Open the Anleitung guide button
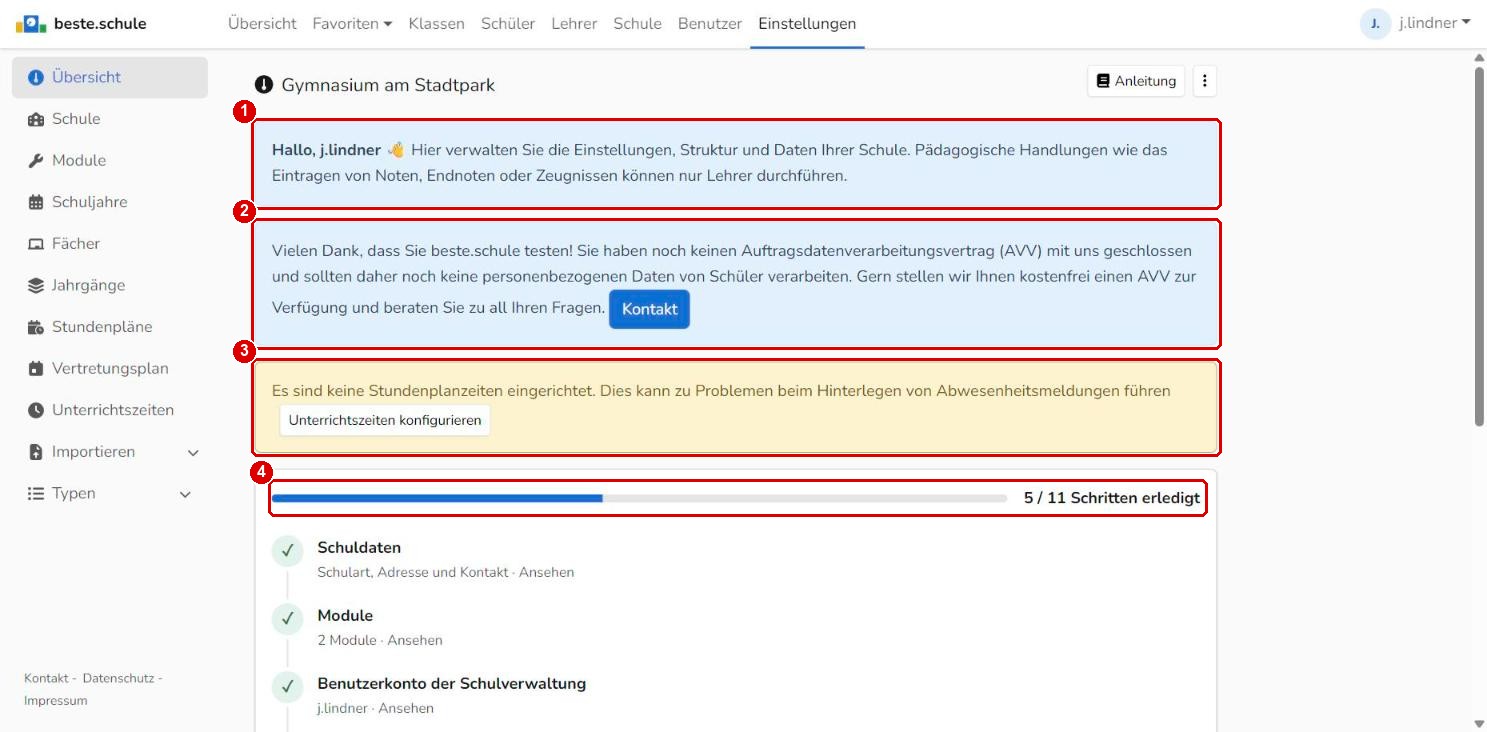Viewport: 1487px width, 732px height. tap(1136, 81)
